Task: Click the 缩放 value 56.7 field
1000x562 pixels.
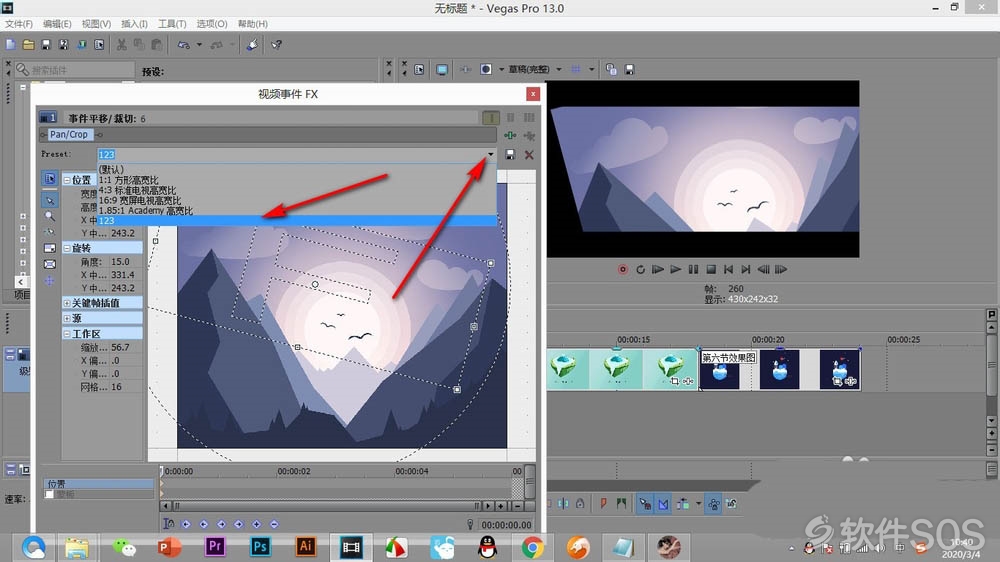Action: point(125,348)
